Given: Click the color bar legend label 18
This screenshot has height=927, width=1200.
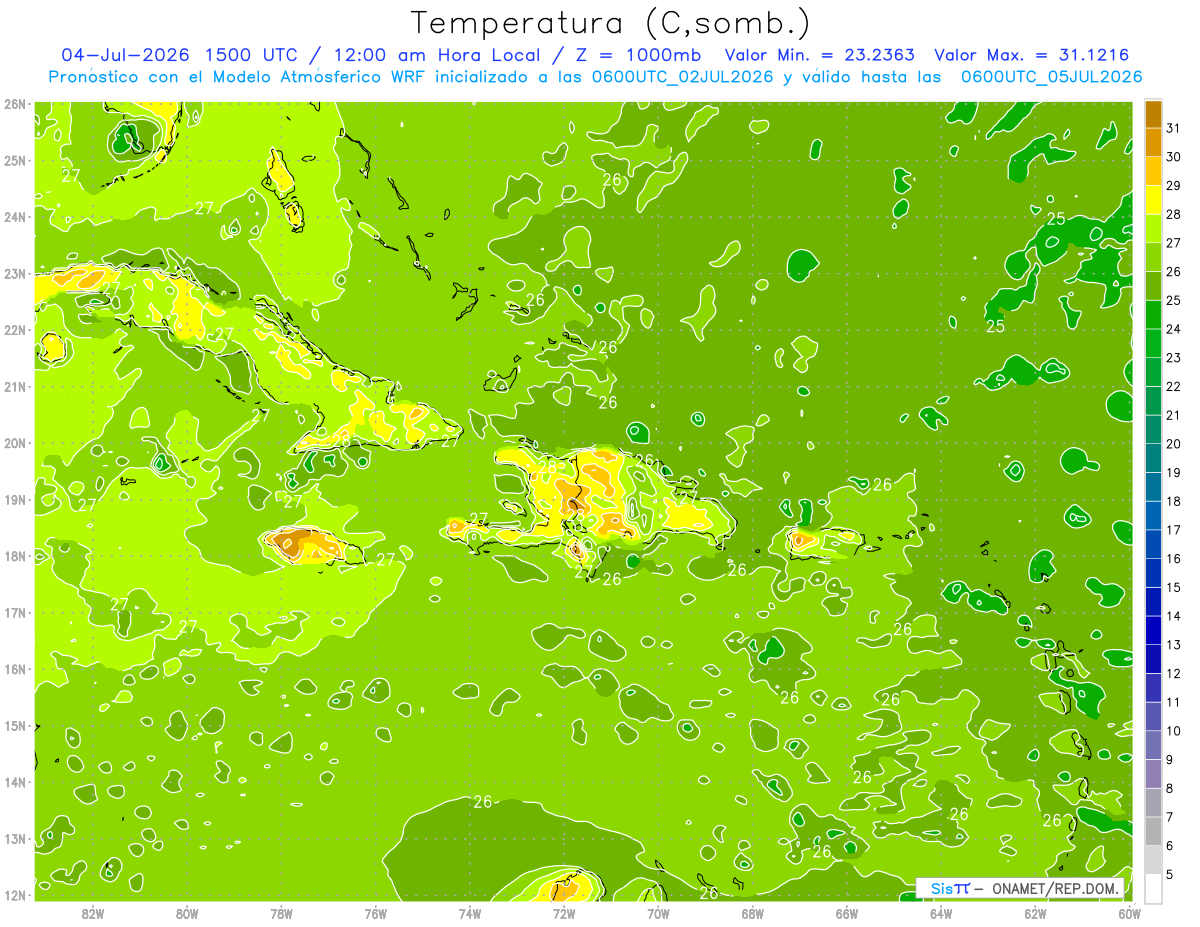Looking at the screenshot, I should click(1173, 502).
